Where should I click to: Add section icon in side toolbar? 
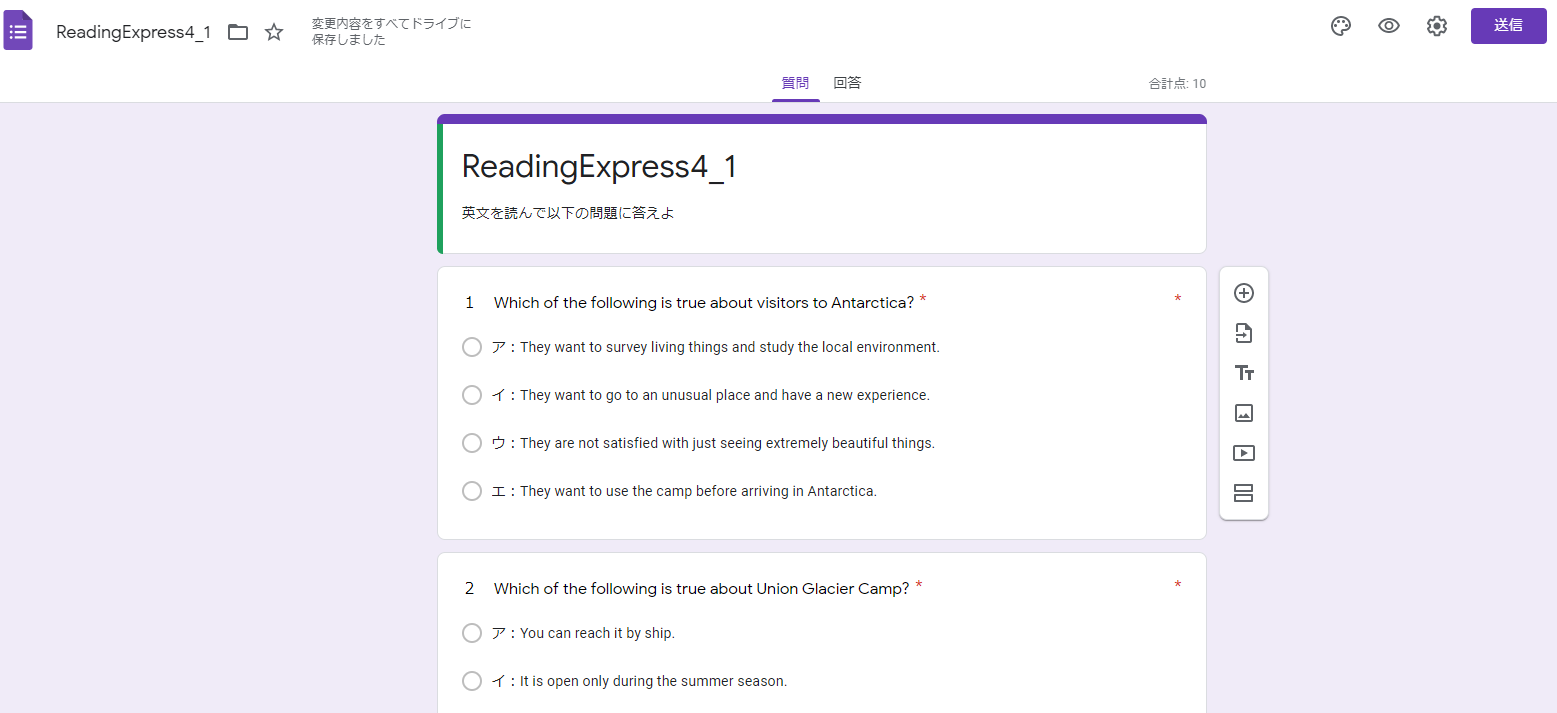[x=1244, y=493]
